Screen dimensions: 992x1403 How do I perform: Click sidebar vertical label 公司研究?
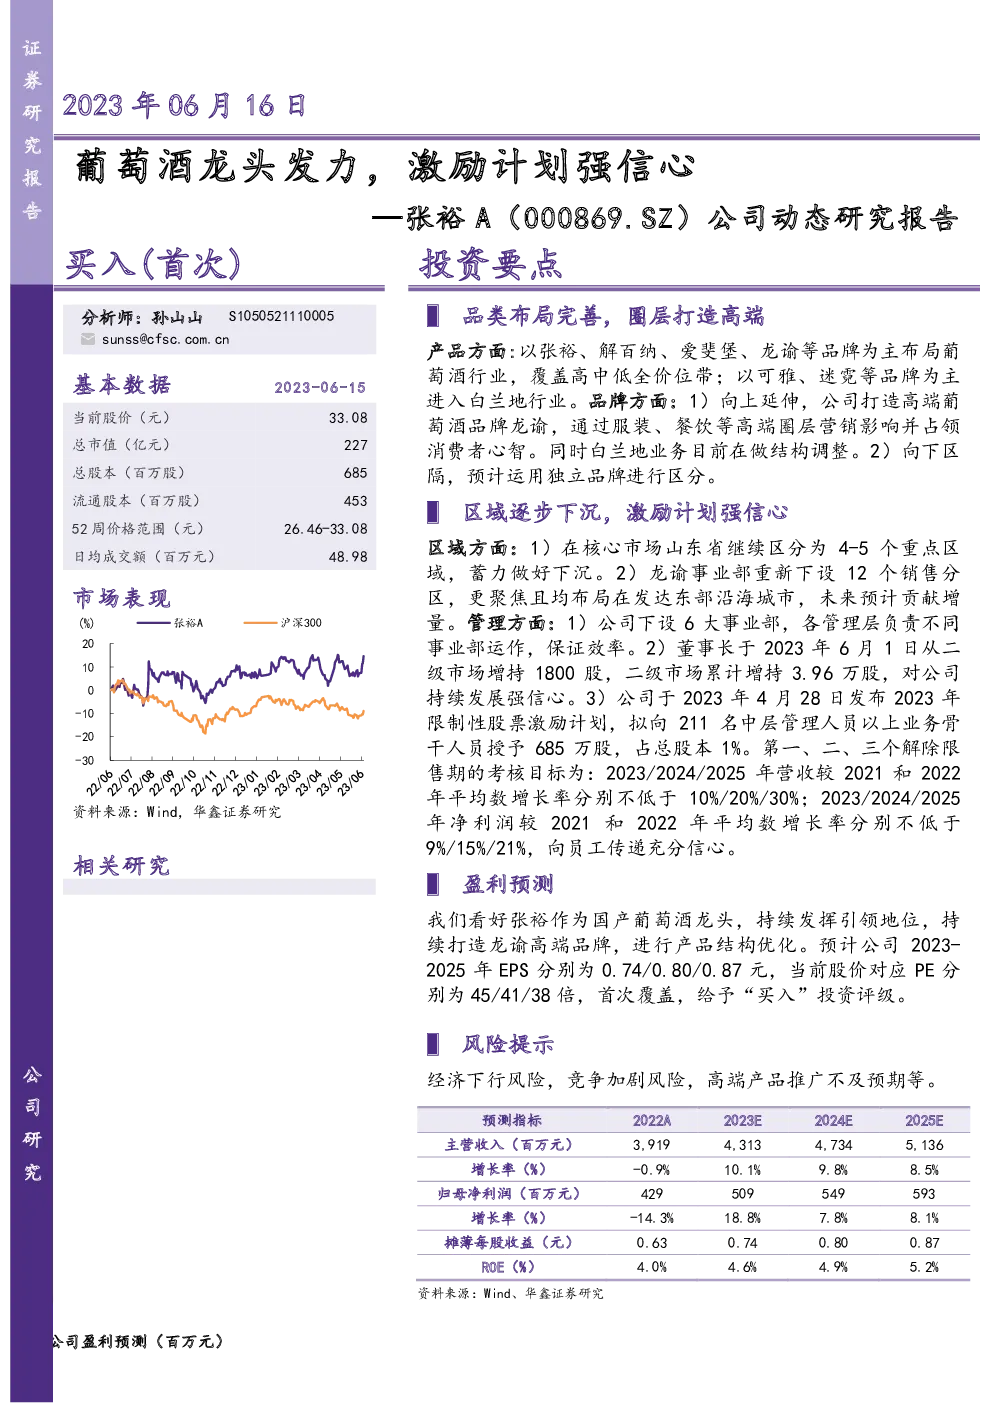pos(32,1123)
